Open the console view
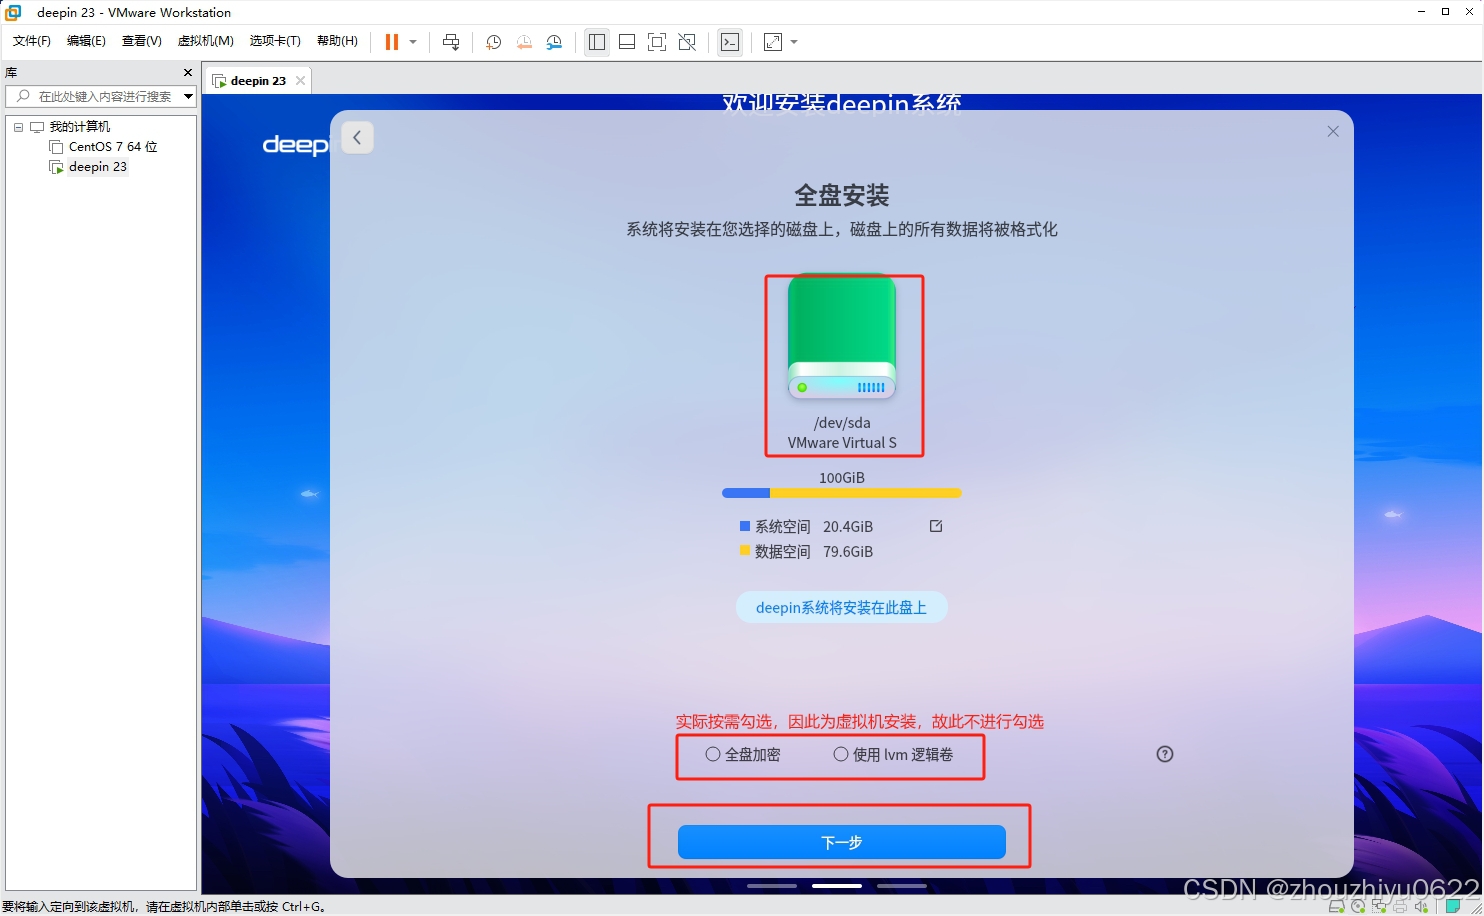 (x=730, y=42)
